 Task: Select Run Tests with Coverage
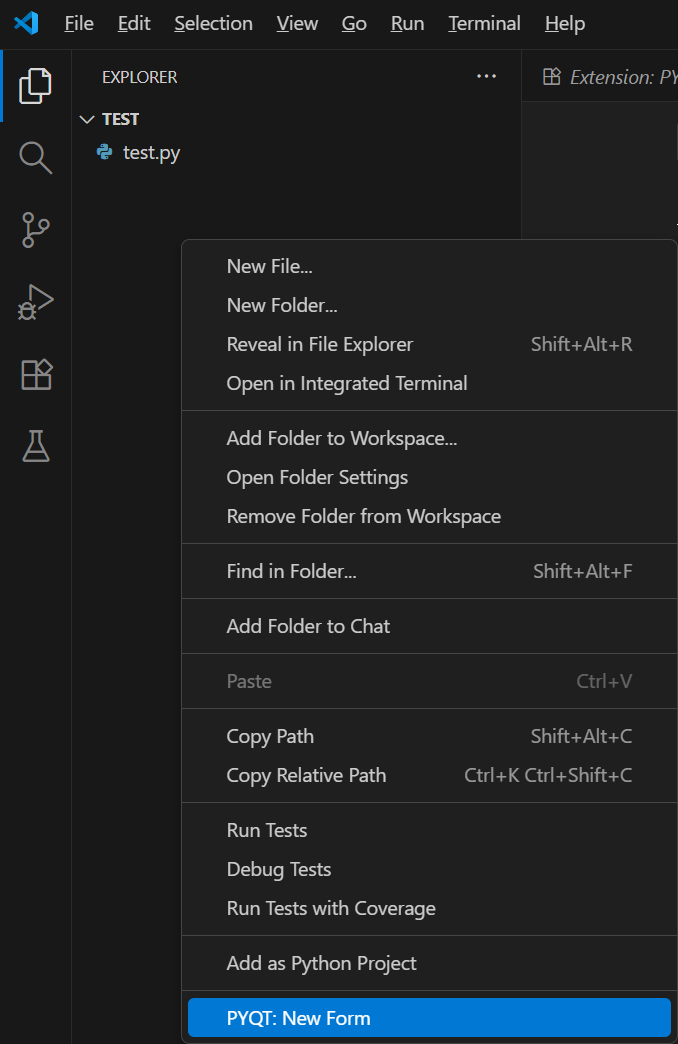[331, 908]
